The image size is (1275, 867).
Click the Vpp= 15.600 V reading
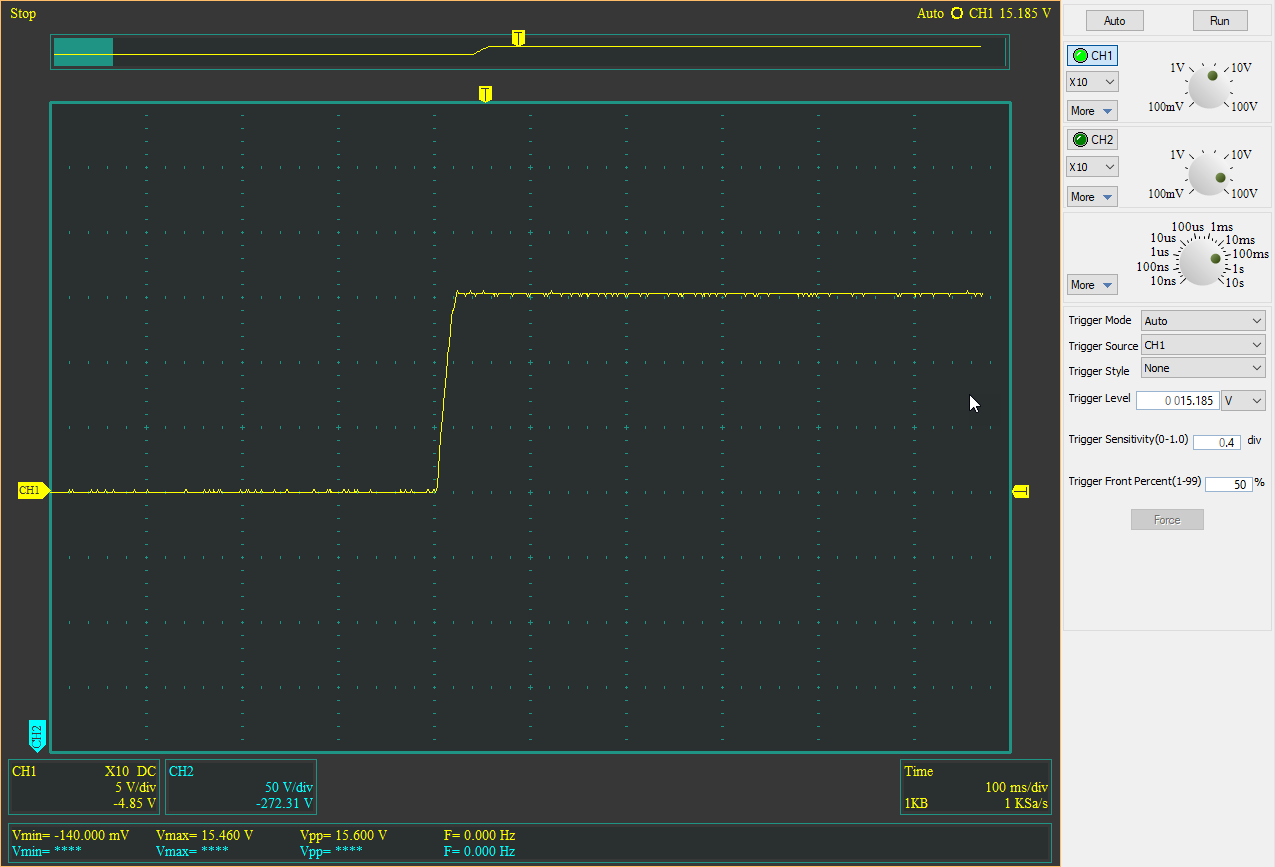343,835
